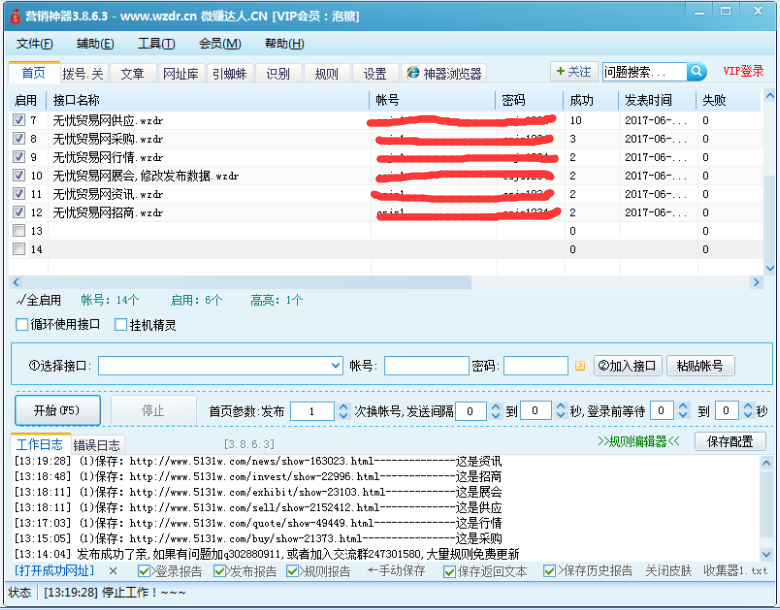Open the 神器浏览器 browser tab
780x610 pixels.
444,74
